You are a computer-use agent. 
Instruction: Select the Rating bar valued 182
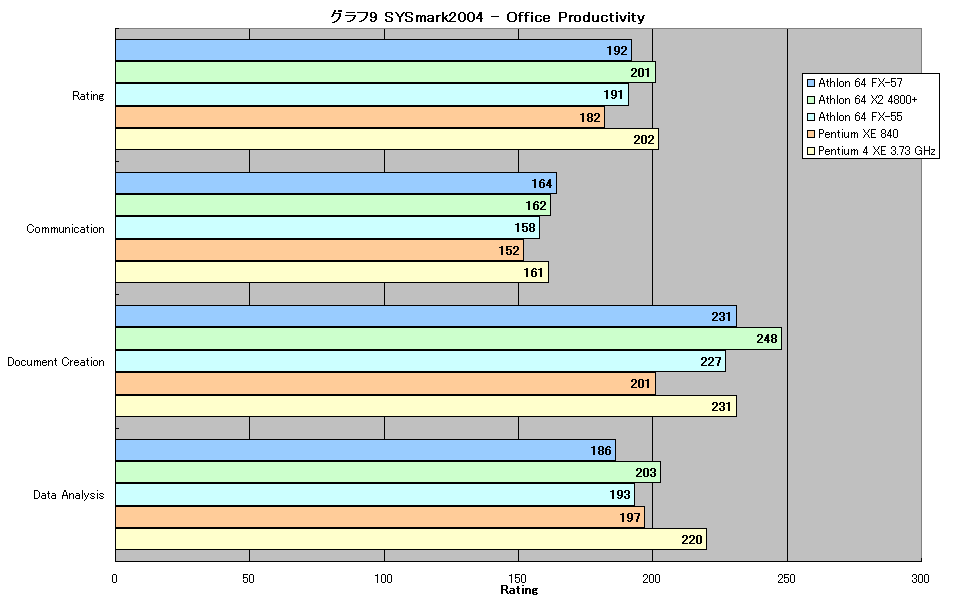coord(360,117)
